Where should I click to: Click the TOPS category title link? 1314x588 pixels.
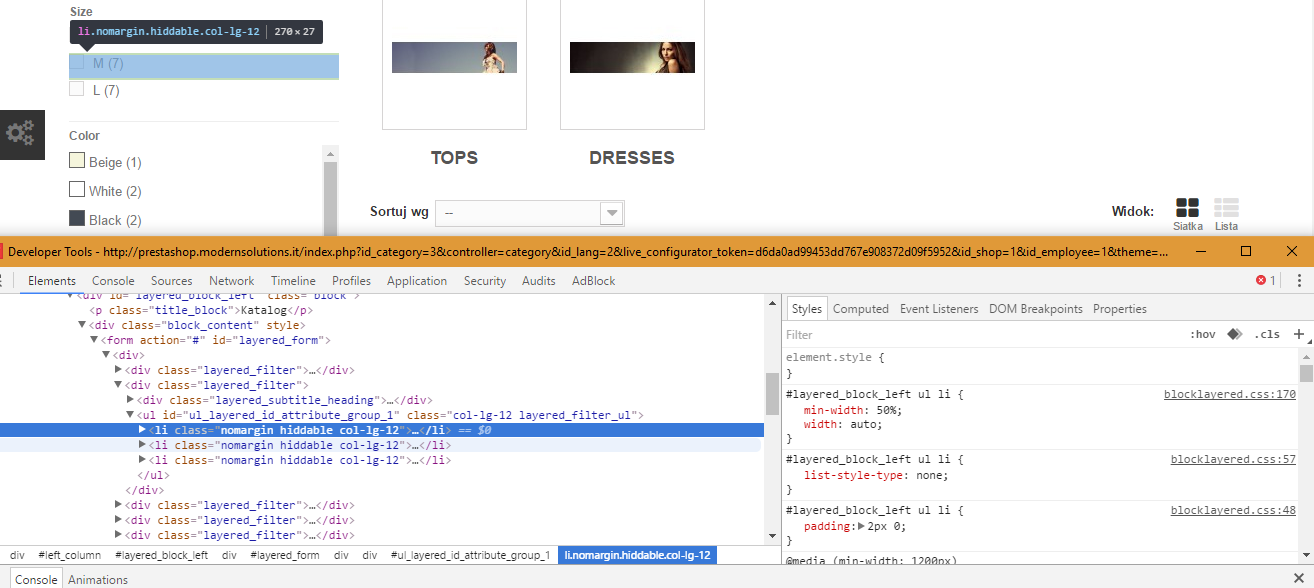pos(454,158)
